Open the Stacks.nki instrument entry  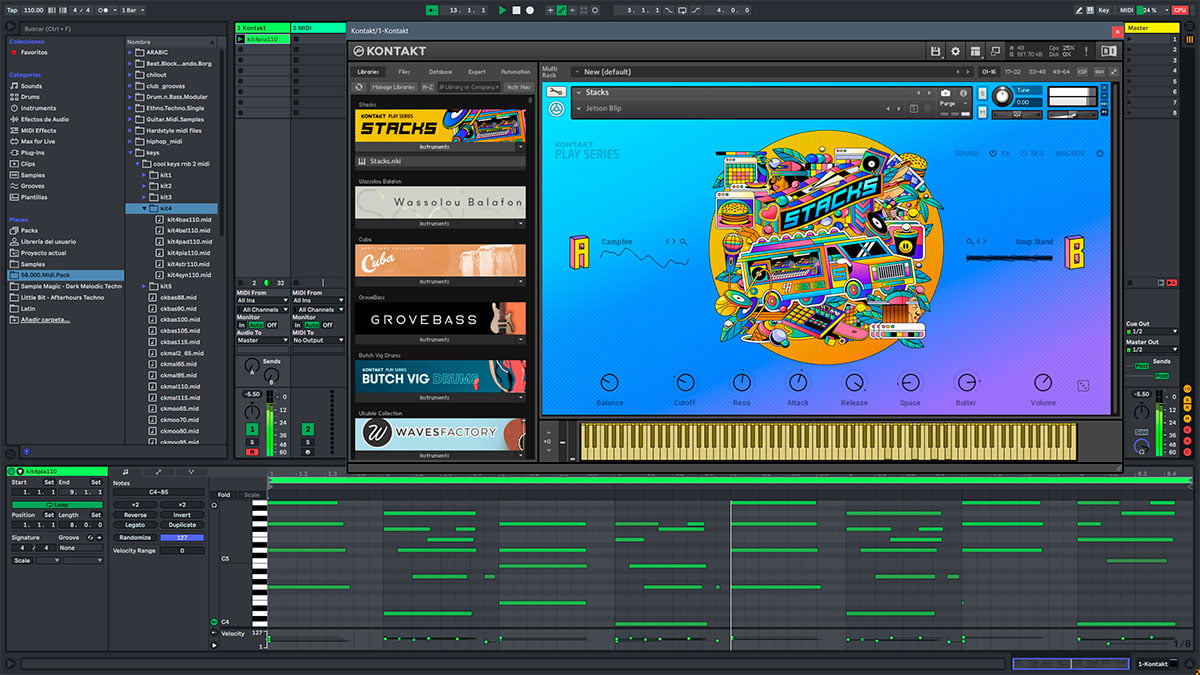440,161
